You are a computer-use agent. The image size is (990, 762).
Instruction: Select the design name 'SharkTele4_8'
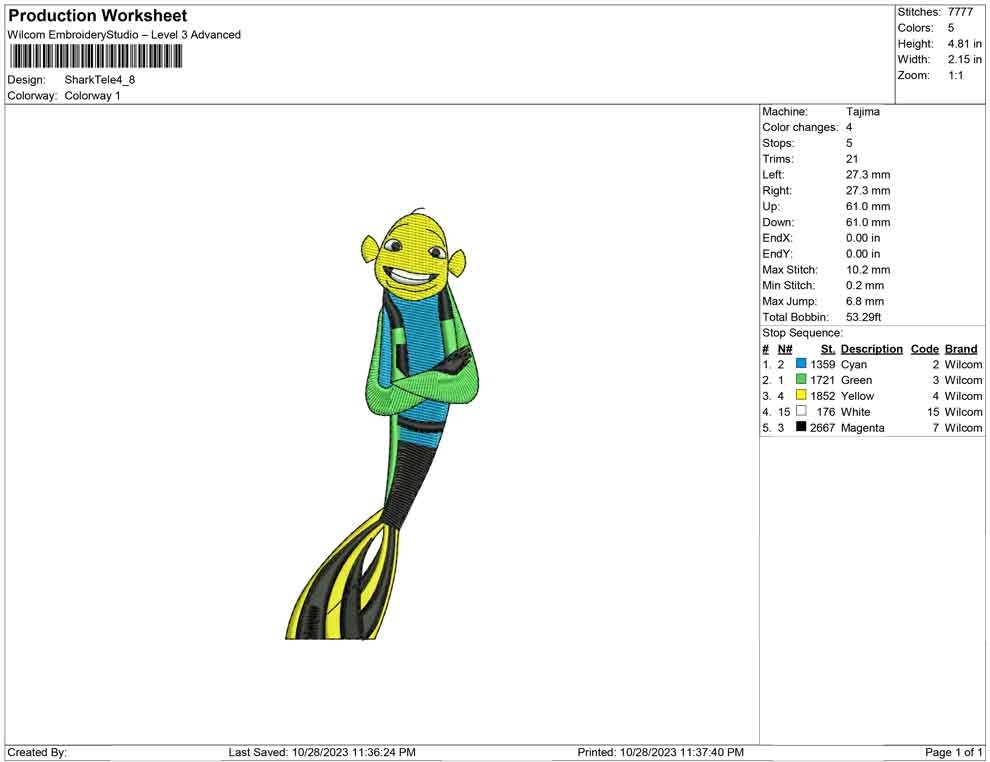[100, 80]
